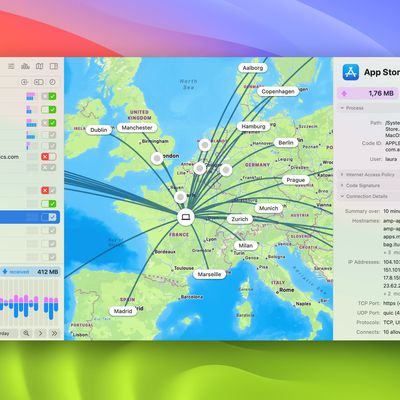Click the clock history icon
The height and width of the screenshot is (400, 400).
pos(52,82)
